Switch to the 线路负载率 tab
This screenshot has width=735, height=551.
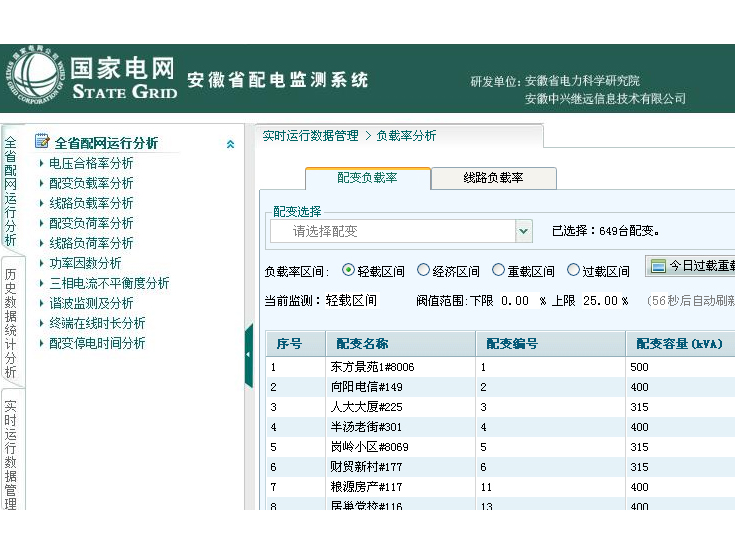point(494,178)
